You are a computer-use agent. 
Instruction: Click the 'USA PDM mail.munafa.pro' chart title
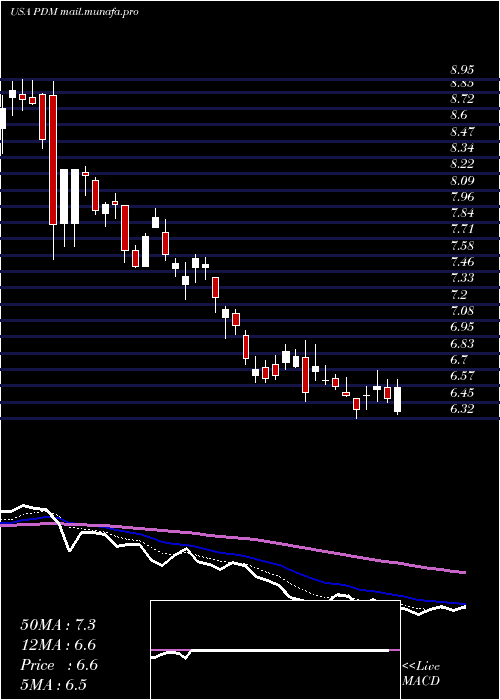pyautogui.click(x=74, y=12)
